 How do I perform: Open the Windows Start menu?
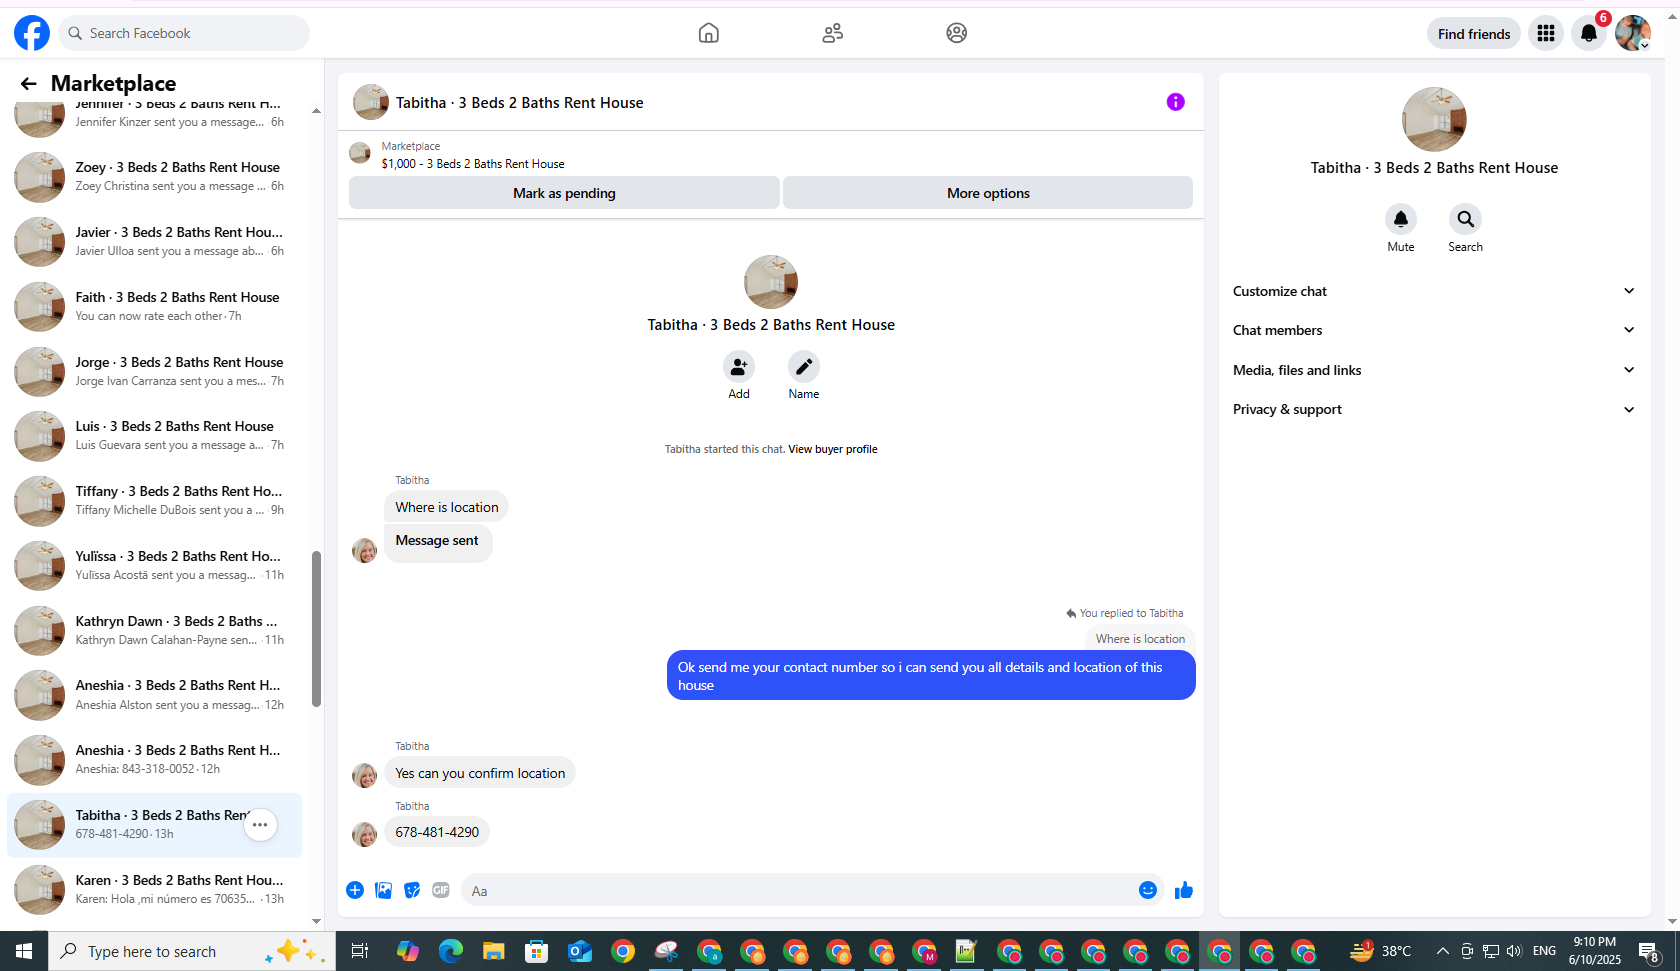24,951
